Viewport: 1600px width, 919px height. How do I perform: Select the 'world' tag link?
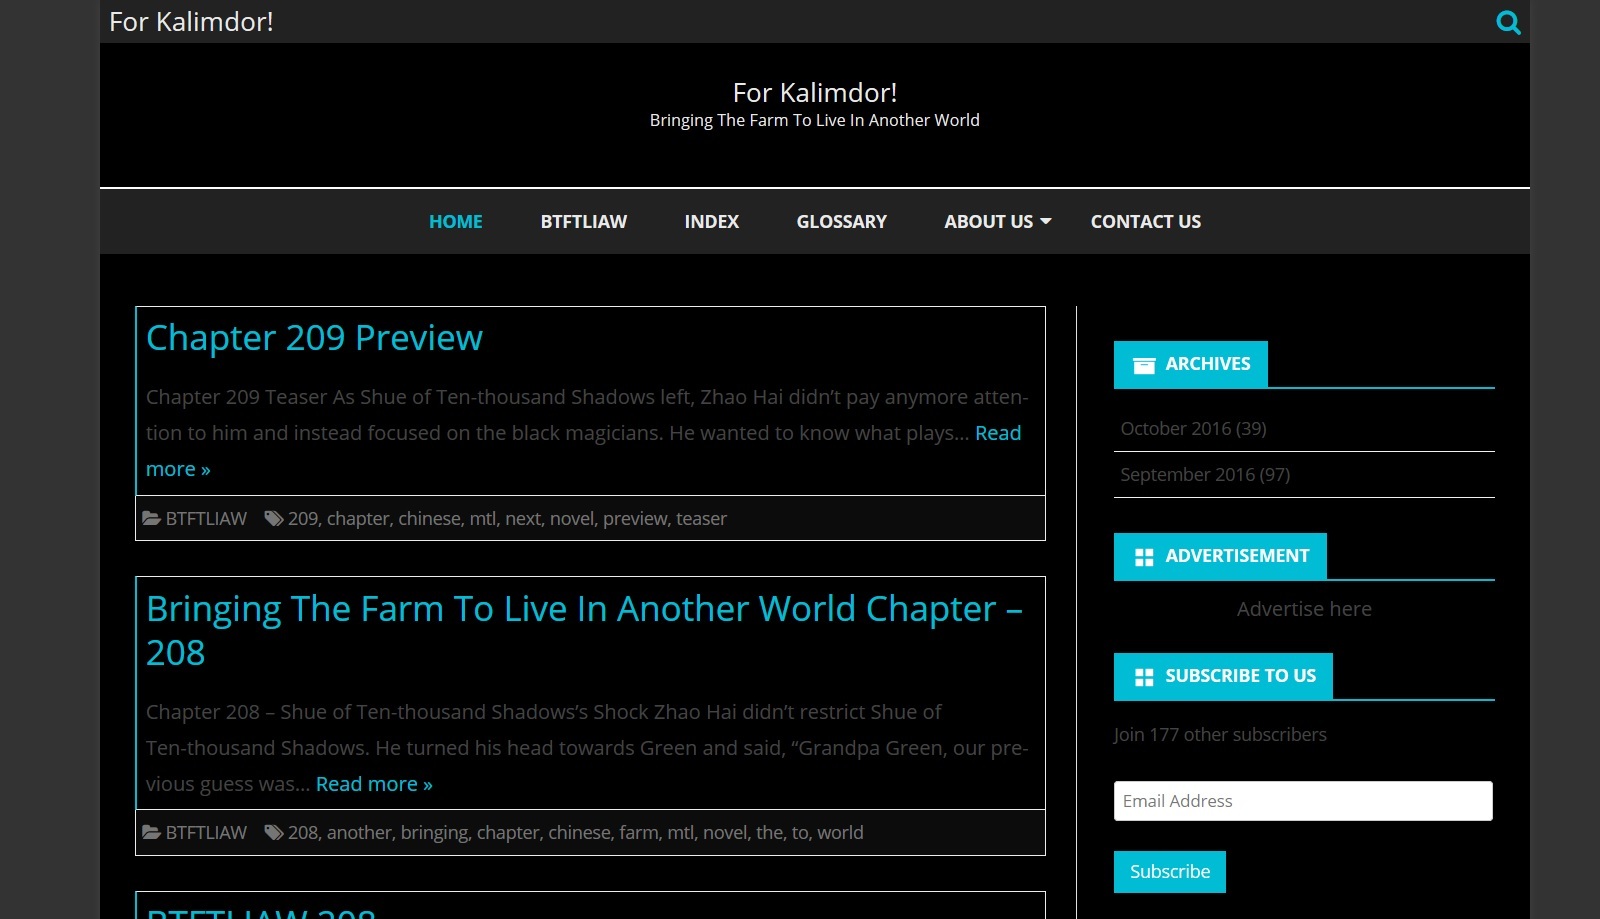(840, 832)
